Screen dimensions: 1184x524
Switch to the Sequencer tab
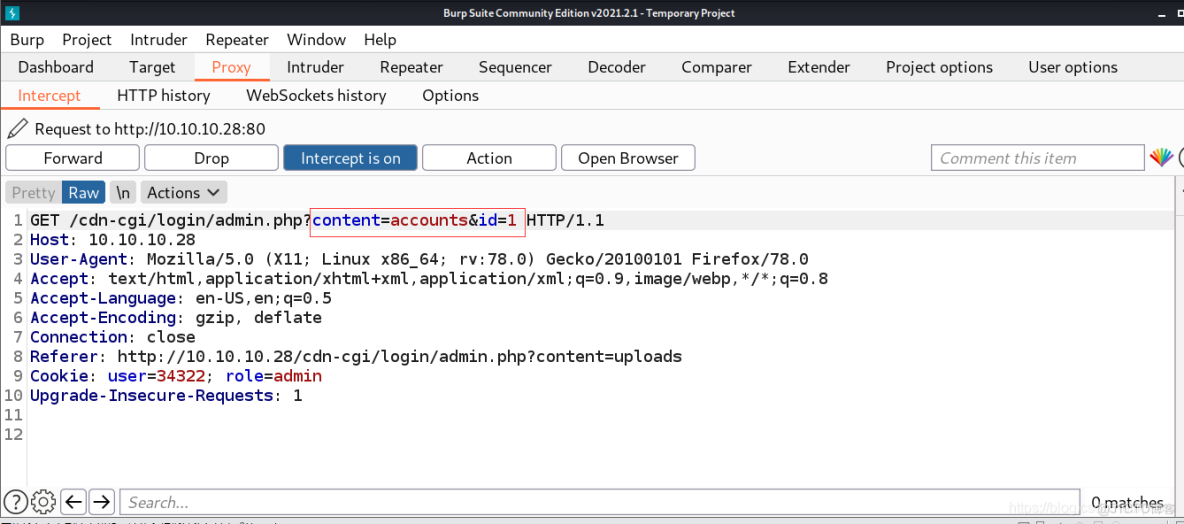515,67
